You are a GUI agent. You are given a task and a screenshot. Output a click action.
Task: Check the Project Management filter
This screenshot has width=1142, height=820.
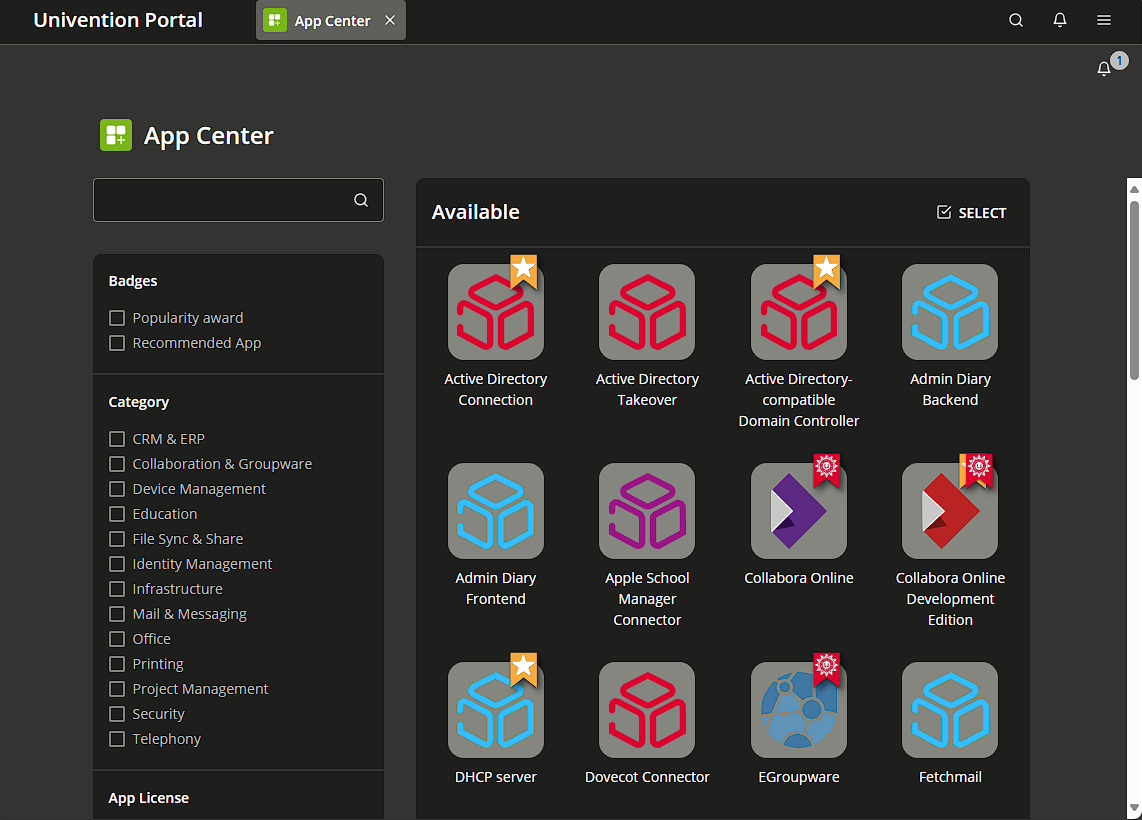[x=117, y=689]
